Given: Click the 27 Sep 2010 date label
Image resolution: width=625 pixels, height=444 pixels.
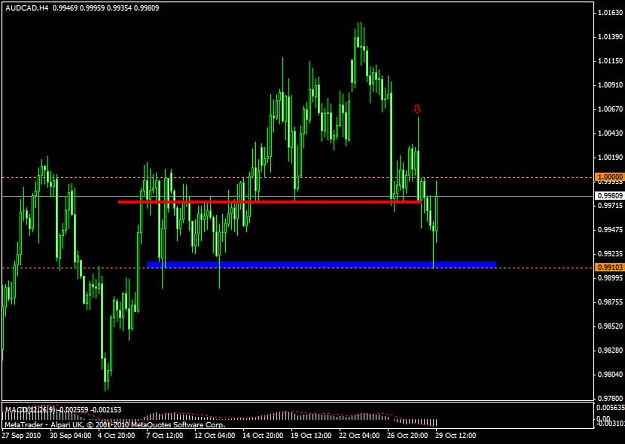Looking at the screenshot, I should pyautogui.click(x=21, y=435).
